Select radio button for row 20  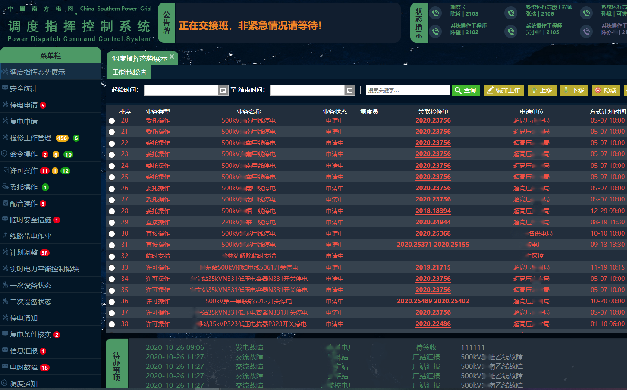(x=112, y=121)
